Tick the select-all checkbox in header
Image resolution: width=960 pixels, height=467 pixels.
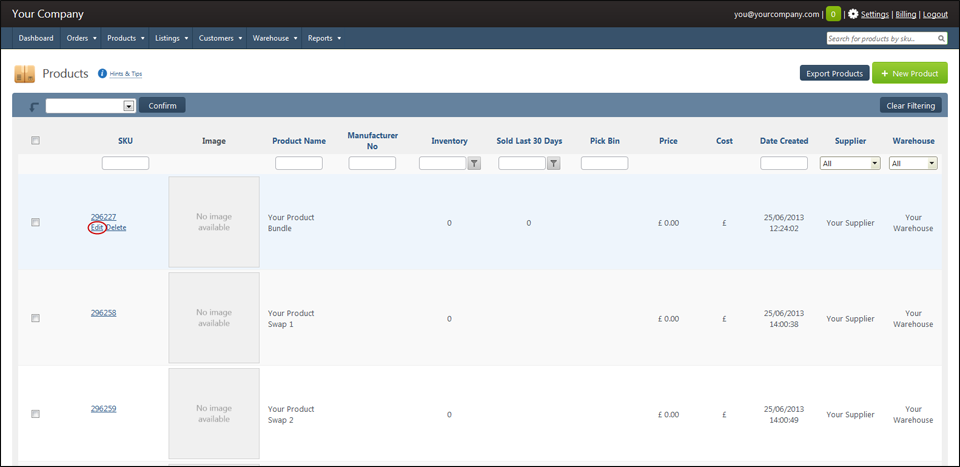click(x=36, y=141)
